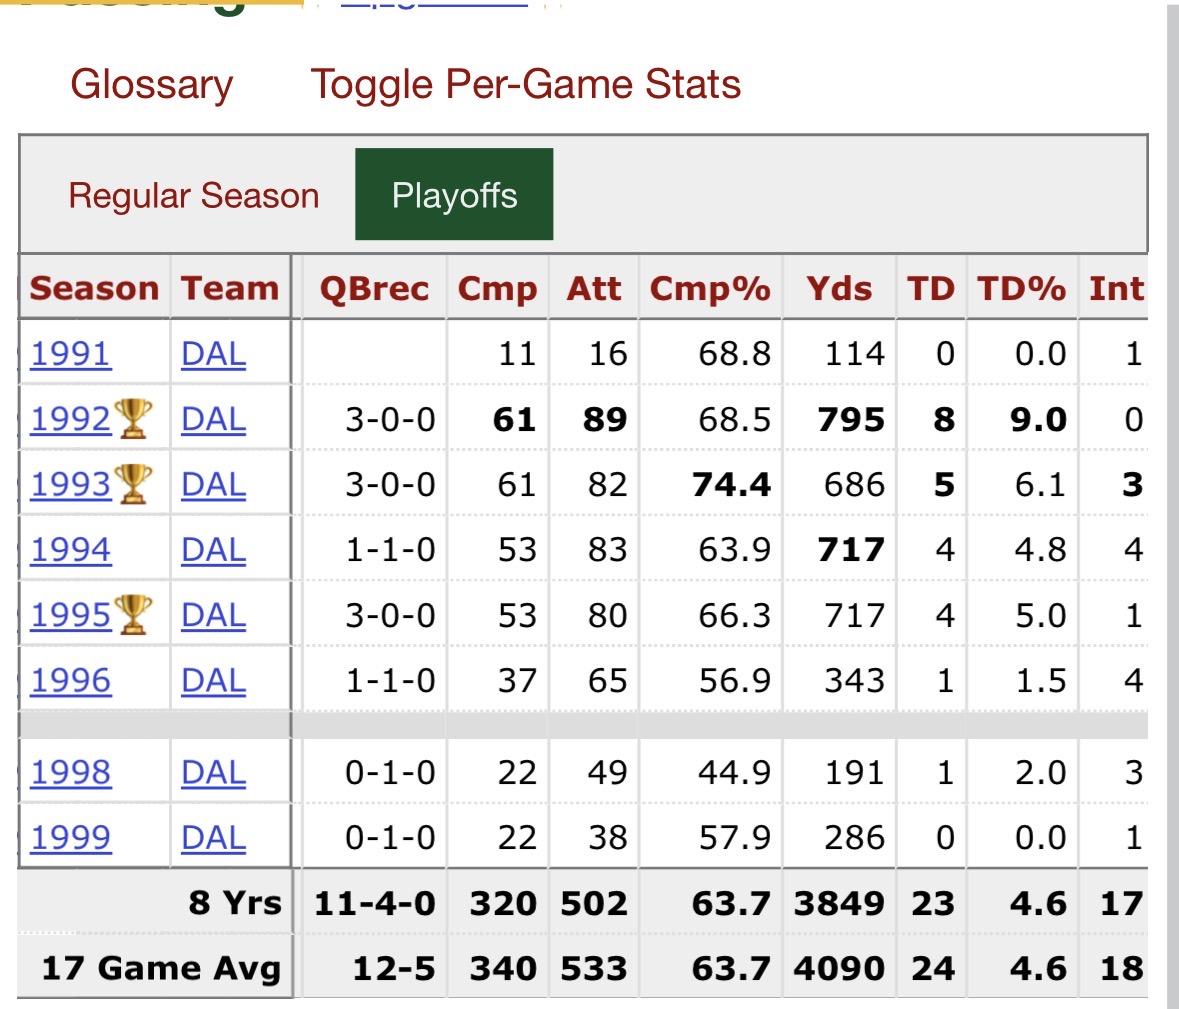The image size is (1179, 1009).
Task: Click the trophy icon beside 1995
Action: point(133,614)
